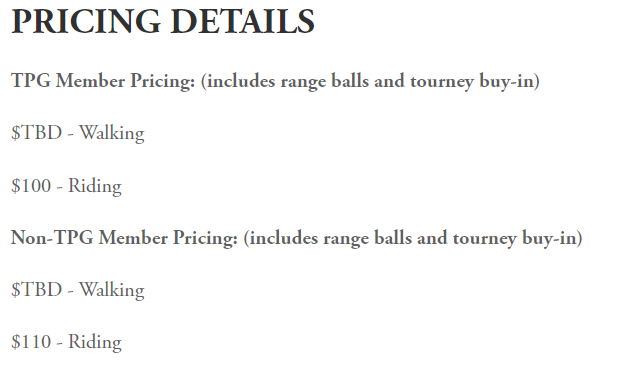Click the parenthetical note after TPG Member Pricing

(x=370, y=81)
